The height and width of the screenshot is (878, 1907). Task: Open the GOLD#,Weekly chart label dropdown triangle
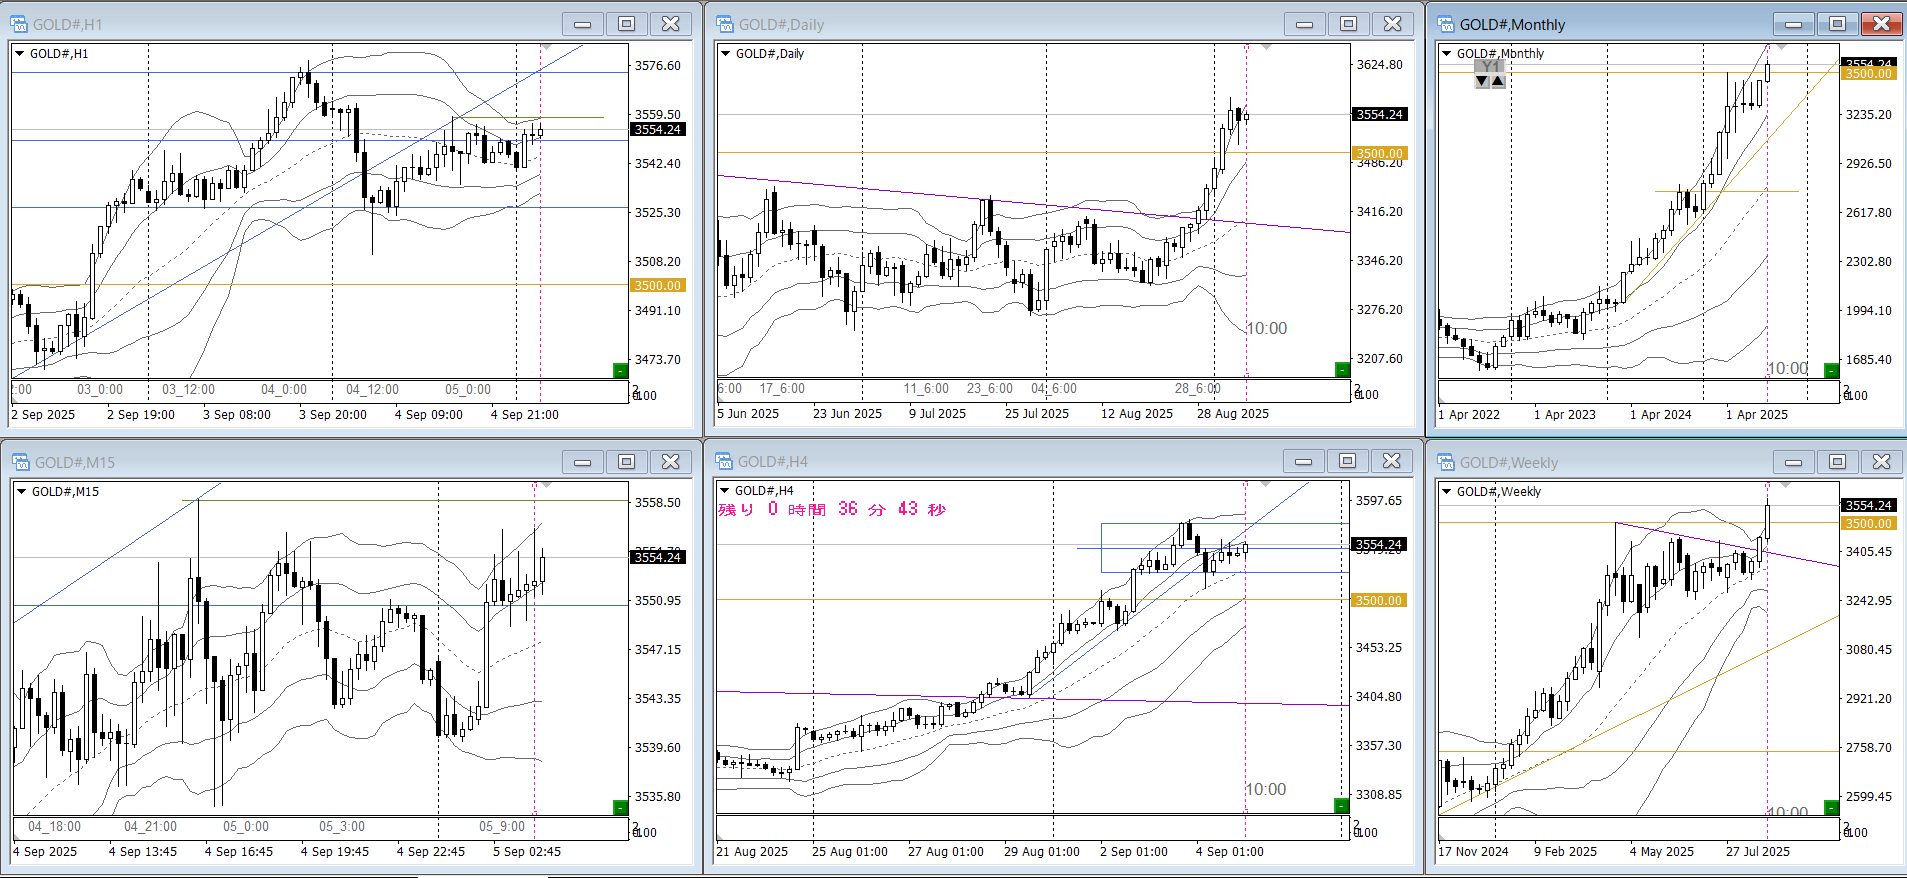[1446, 492]
